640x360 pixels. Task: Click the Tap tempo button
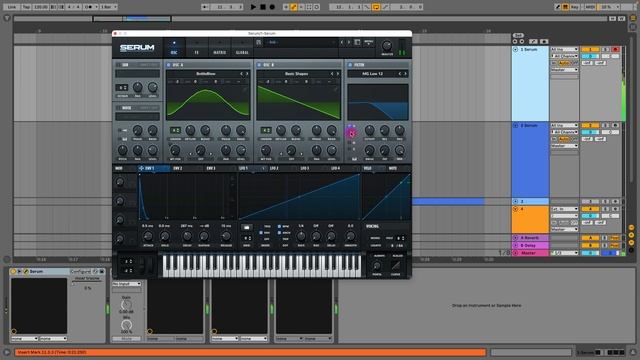pyautogui.click(x=26, y=7)
